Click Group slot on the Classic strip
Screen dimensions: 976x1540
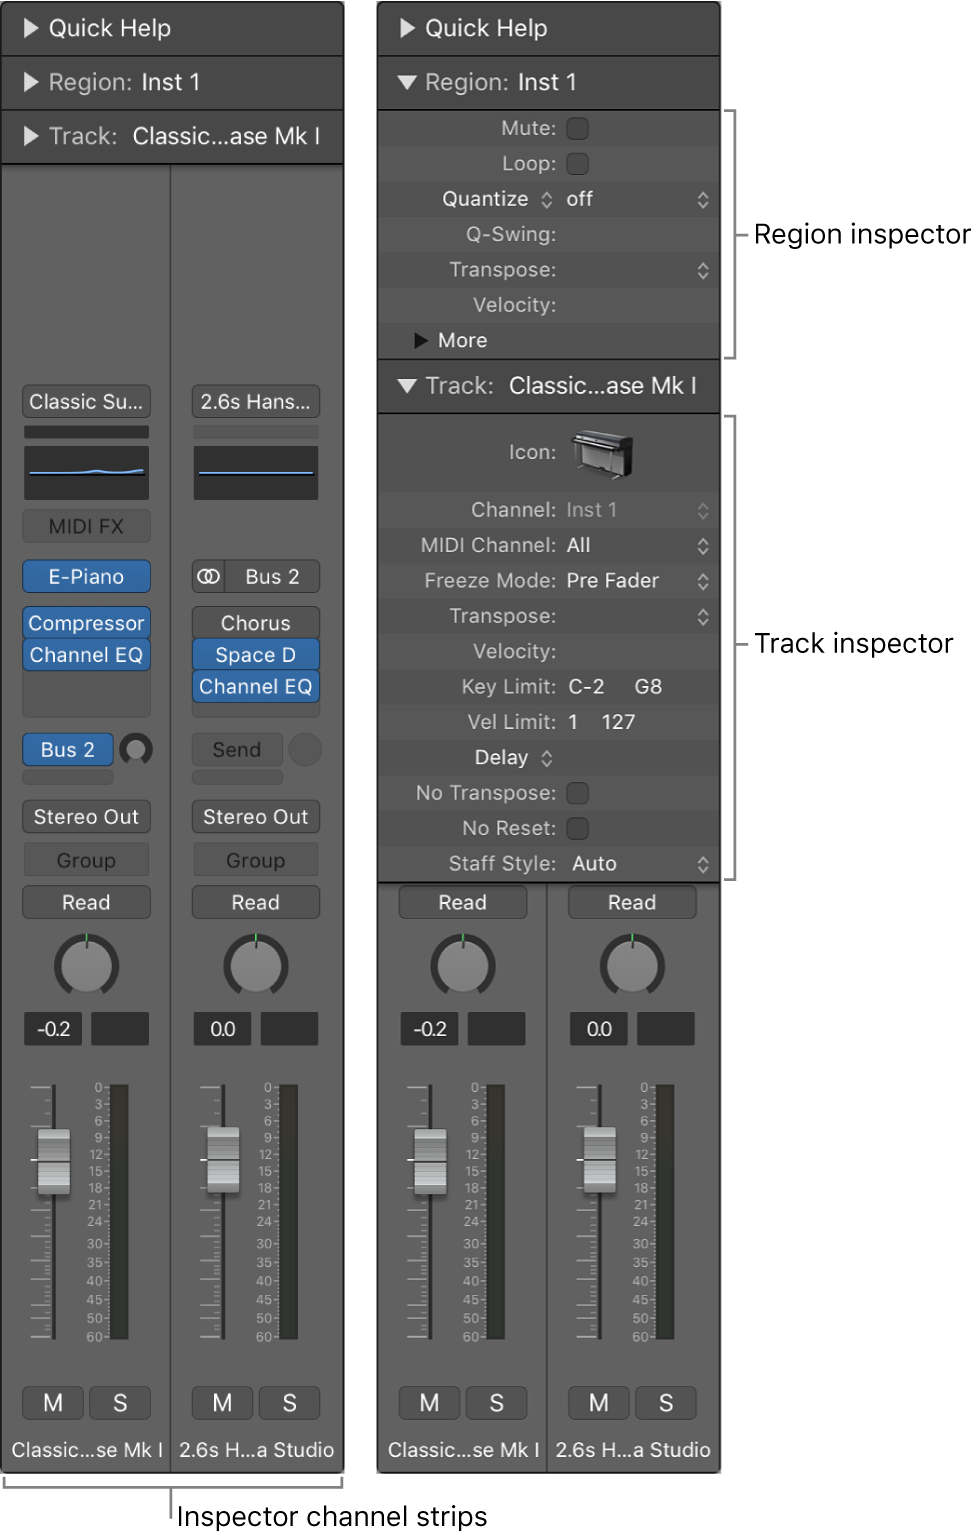(x=86, y=860)
